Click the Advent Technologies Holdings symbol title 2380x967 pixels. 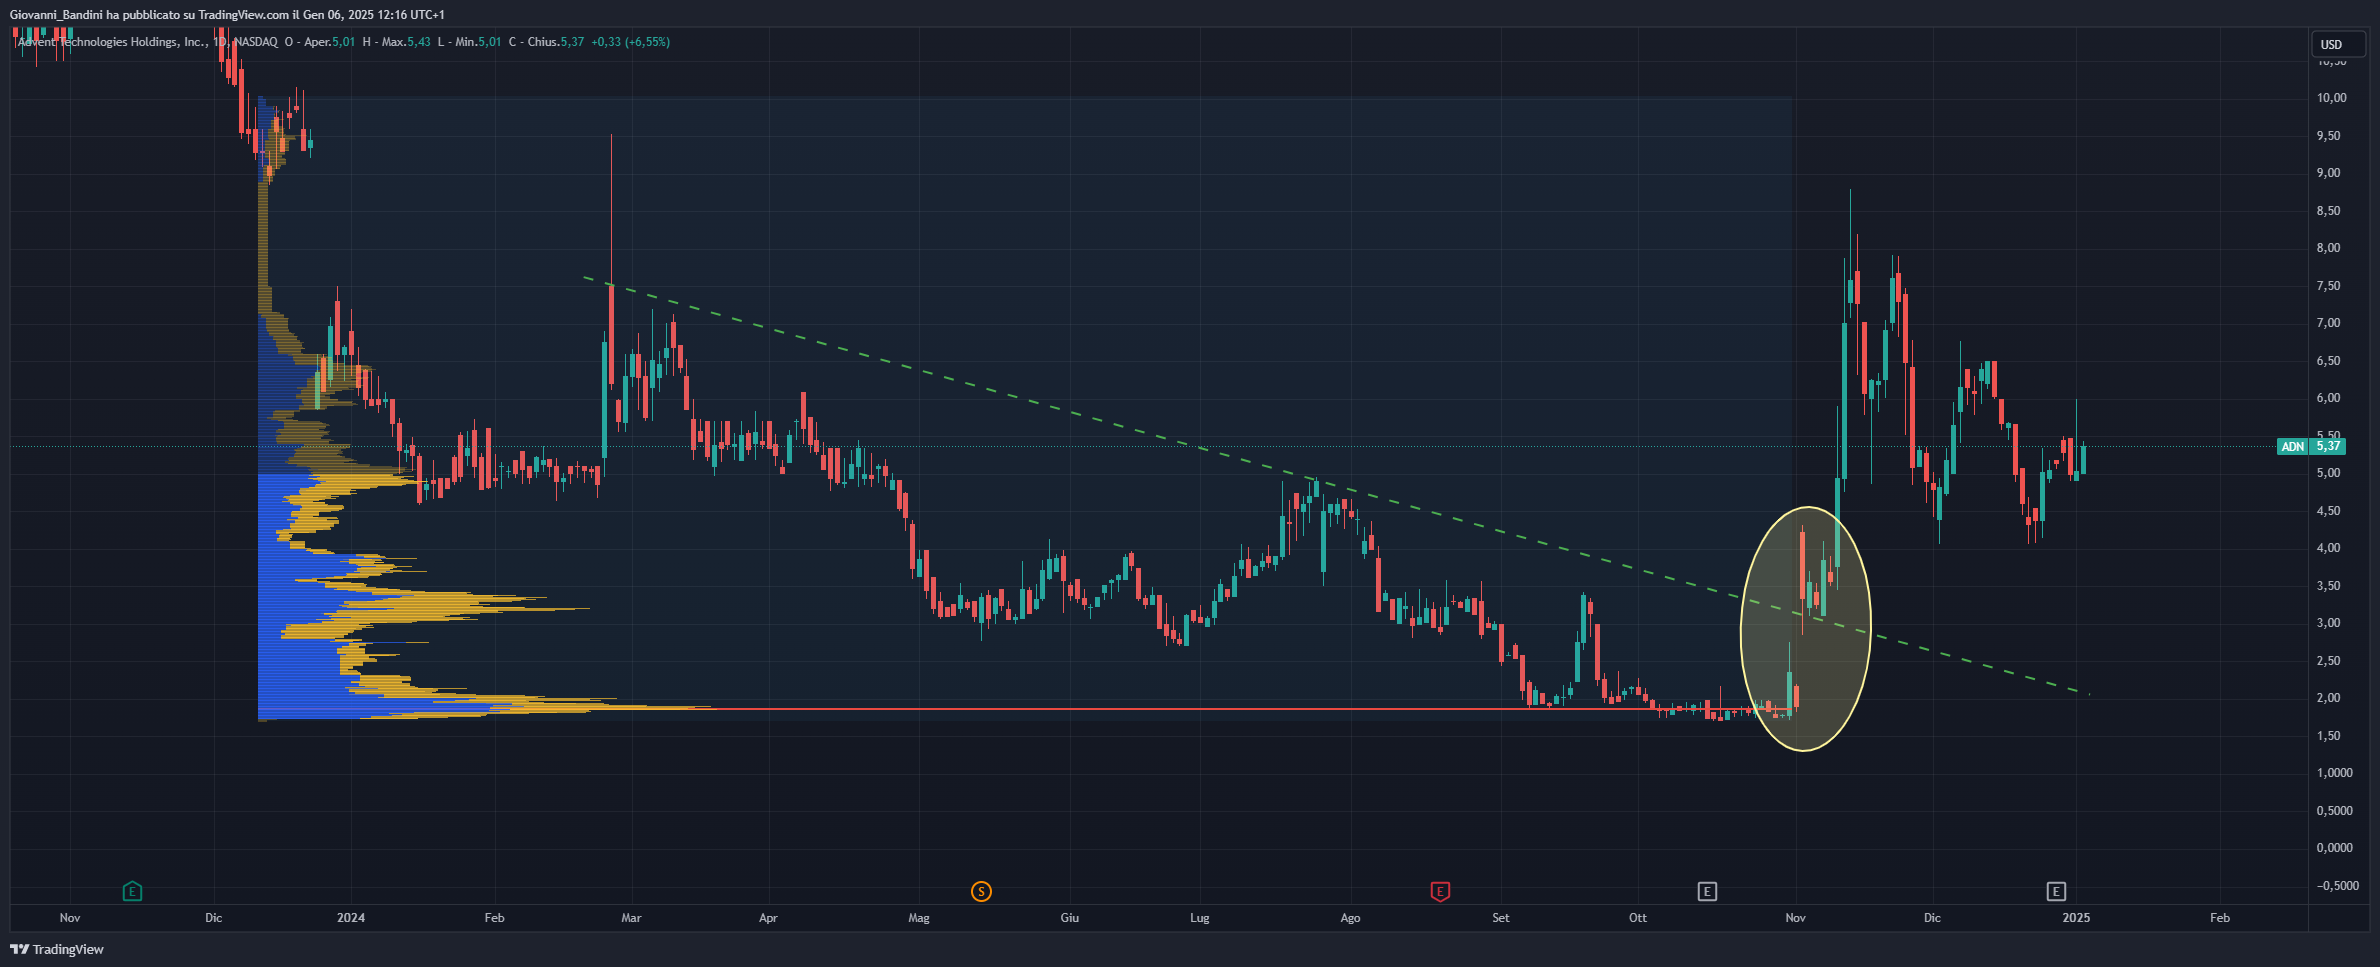112,42
